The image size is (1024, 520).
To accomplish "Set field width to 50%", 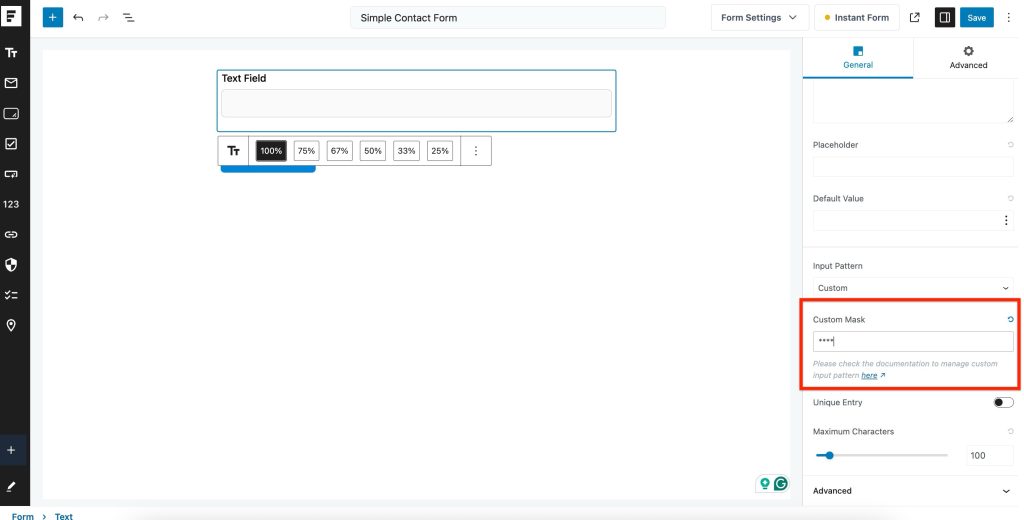I will tap(373, 151).
